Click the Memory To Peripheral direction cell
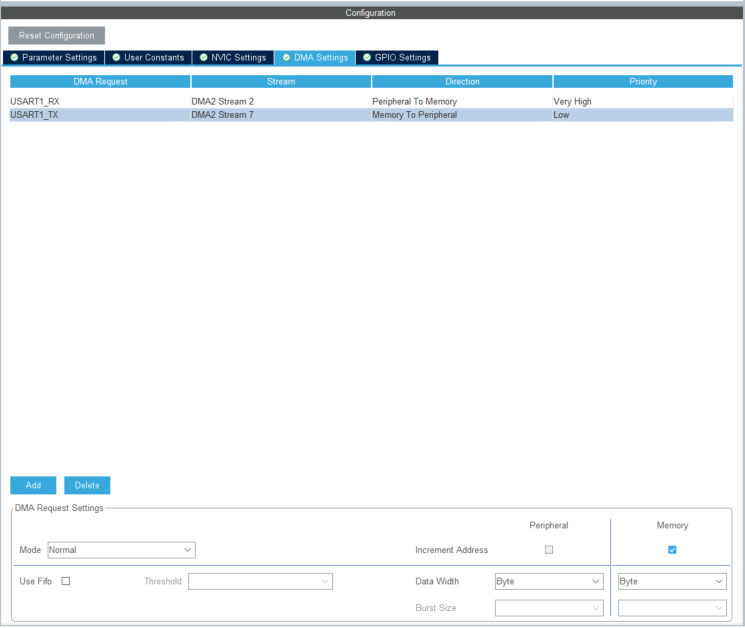 point(462,115)
